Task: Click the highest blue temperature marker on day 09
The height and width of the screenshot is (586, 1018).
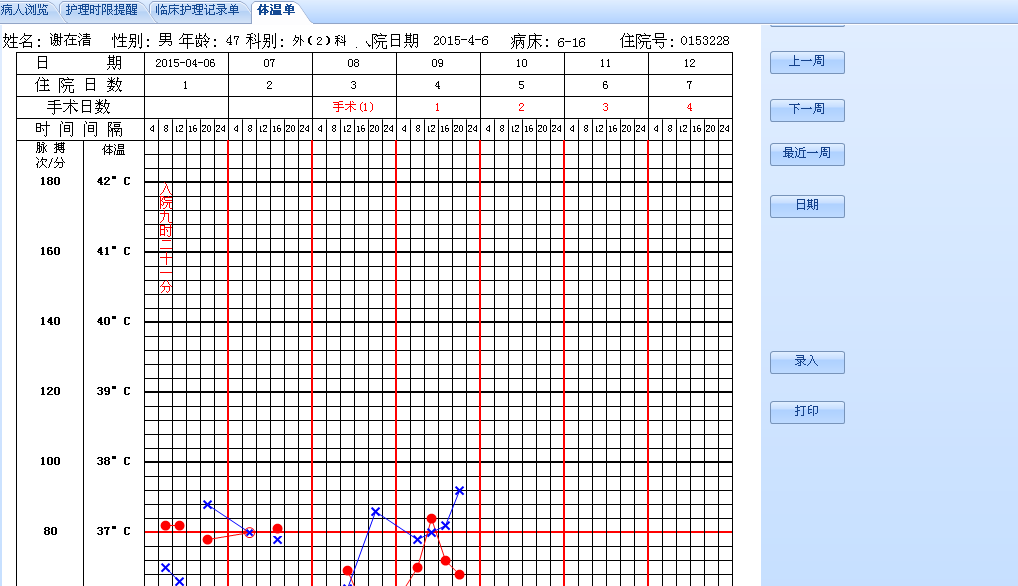Action: (x=459, y=491)
